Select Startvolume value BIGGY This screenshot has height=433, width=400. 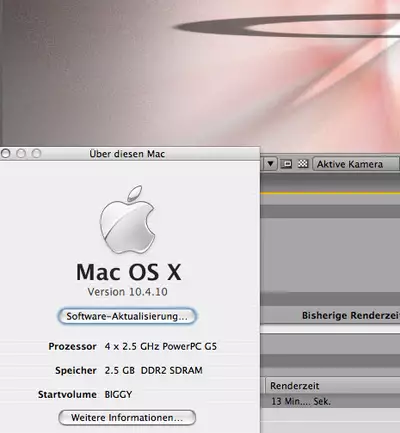tap(118, 395)
